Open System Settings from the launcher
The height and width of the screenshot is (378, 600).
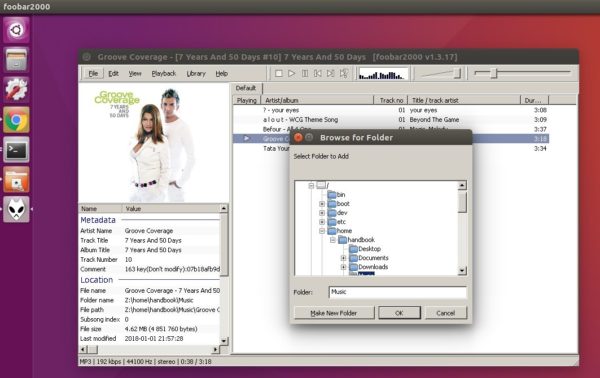[x=16, y=89]
